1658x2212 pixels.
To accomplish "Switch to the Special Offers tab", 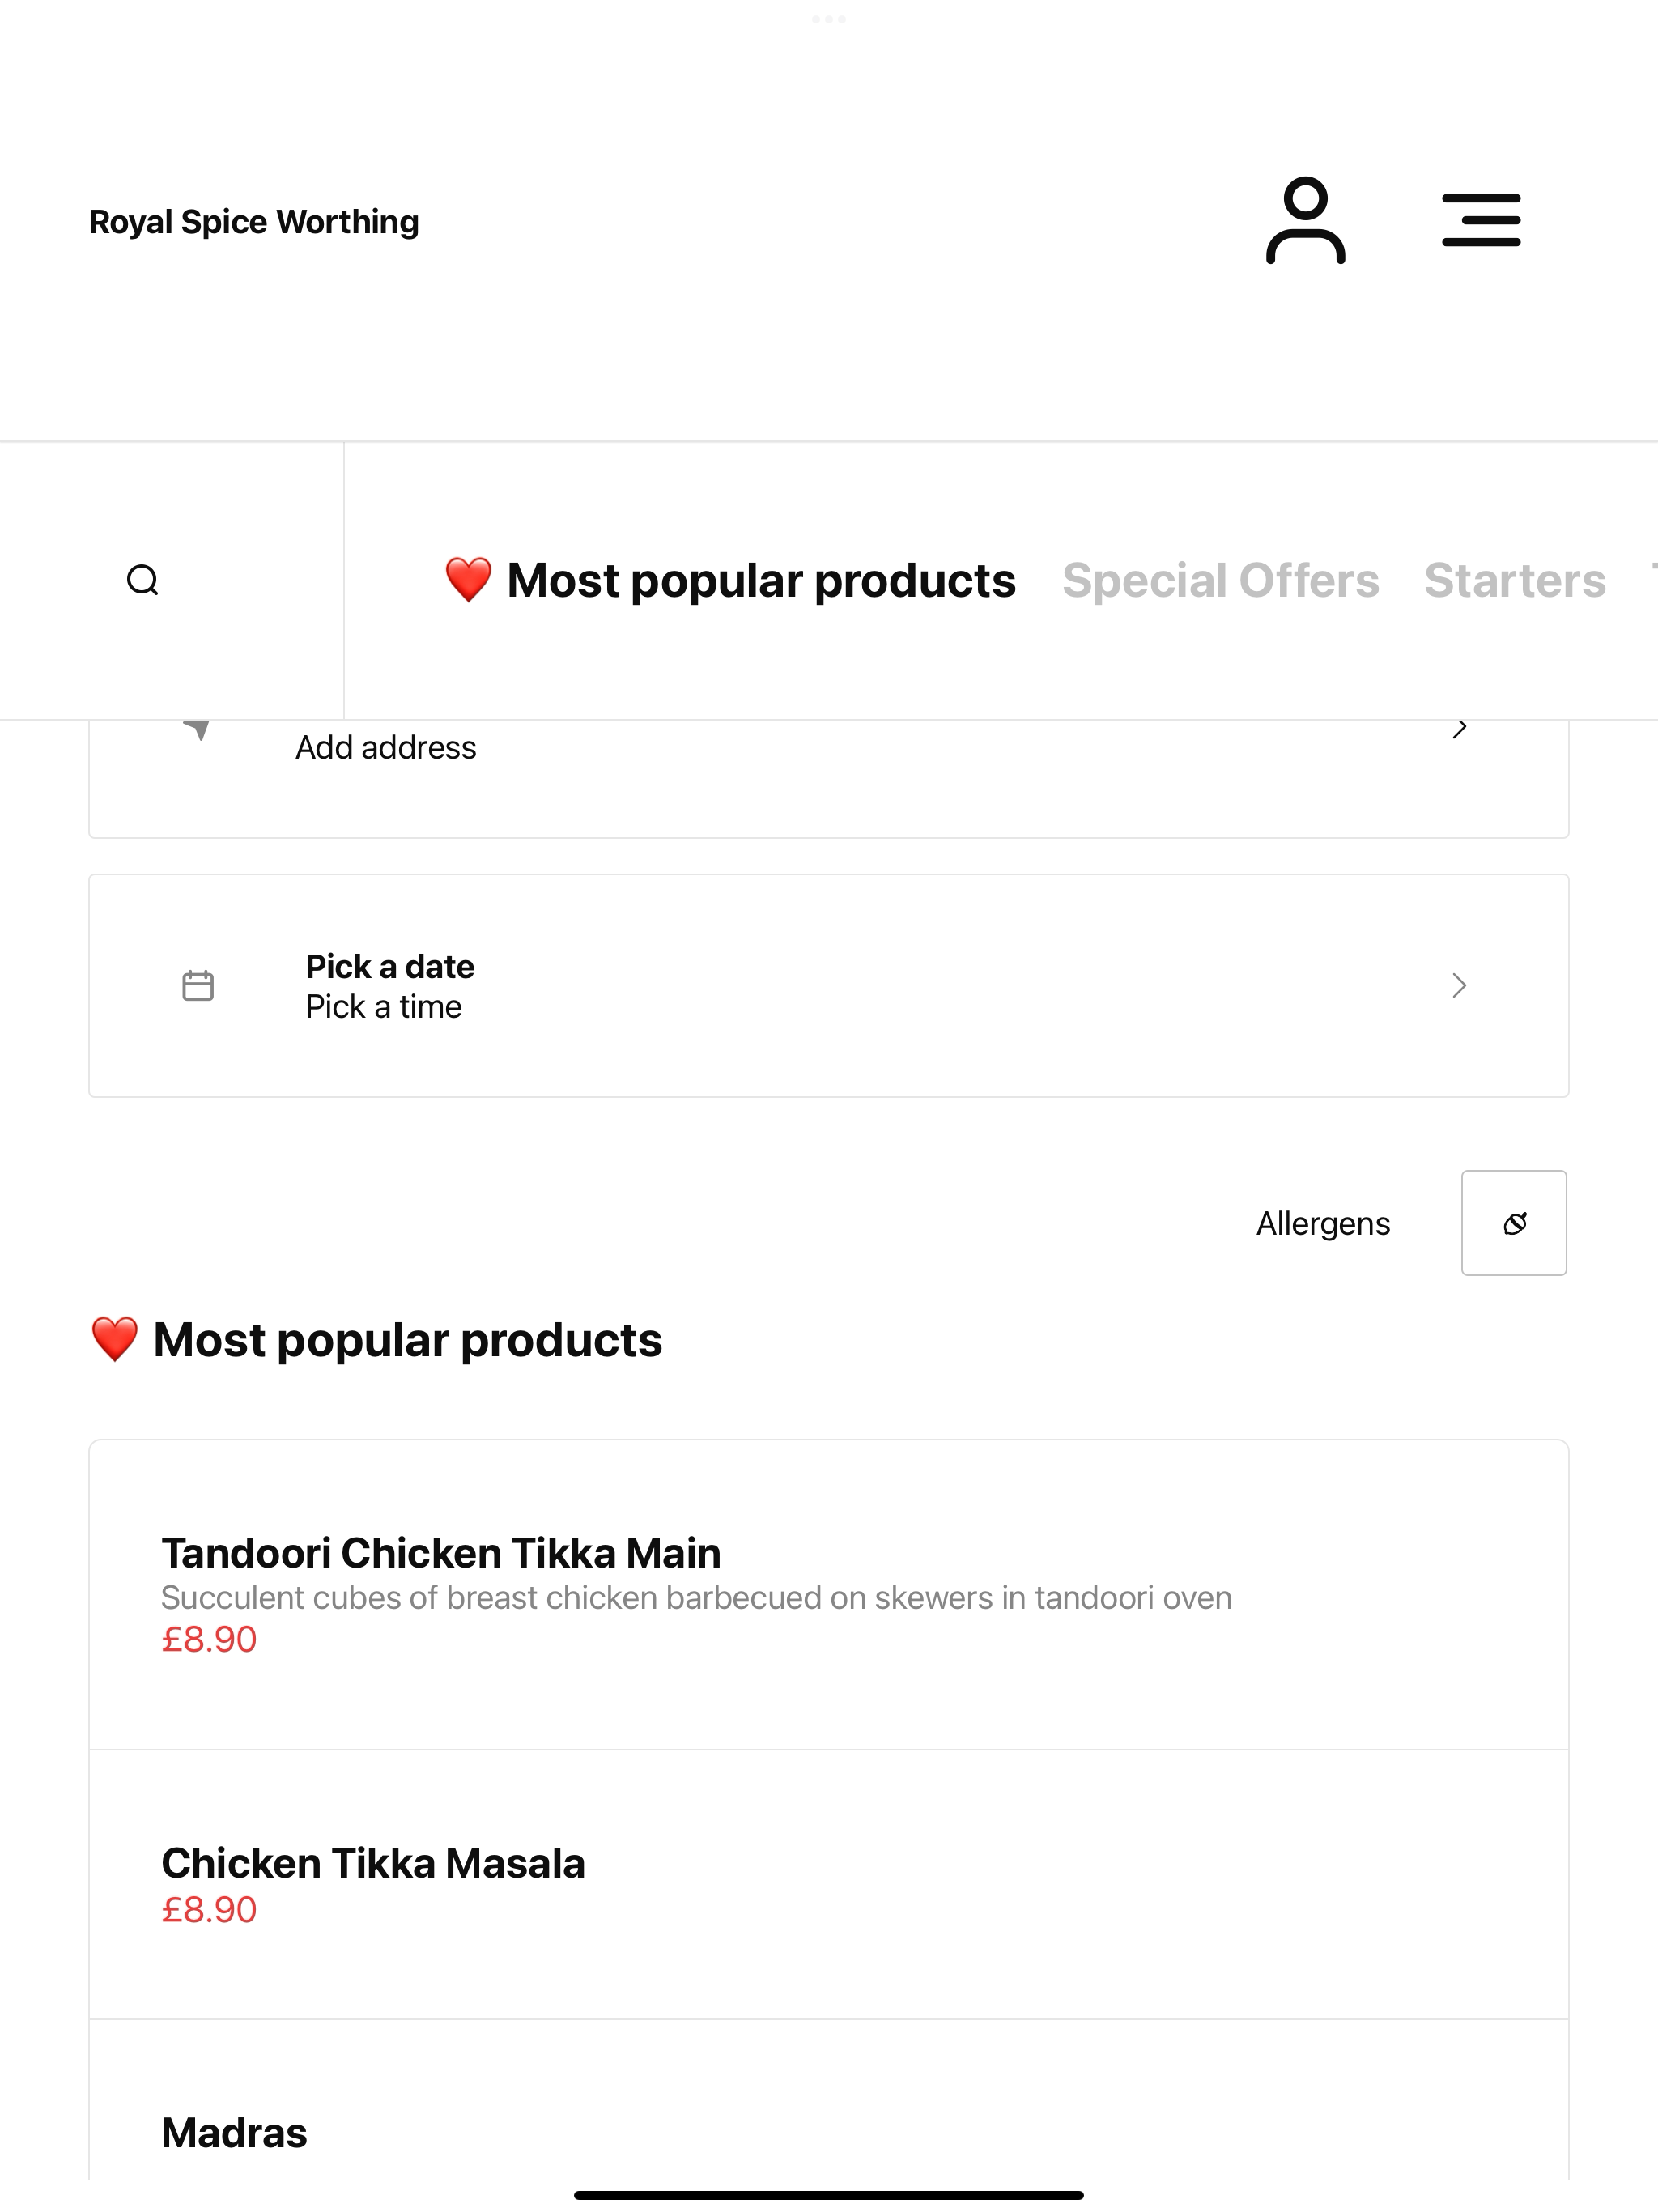I will coord(1220,580).
